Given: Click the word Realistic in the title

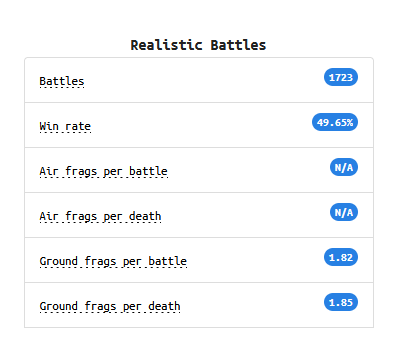Looking at the screenshot, I should 166,45.
